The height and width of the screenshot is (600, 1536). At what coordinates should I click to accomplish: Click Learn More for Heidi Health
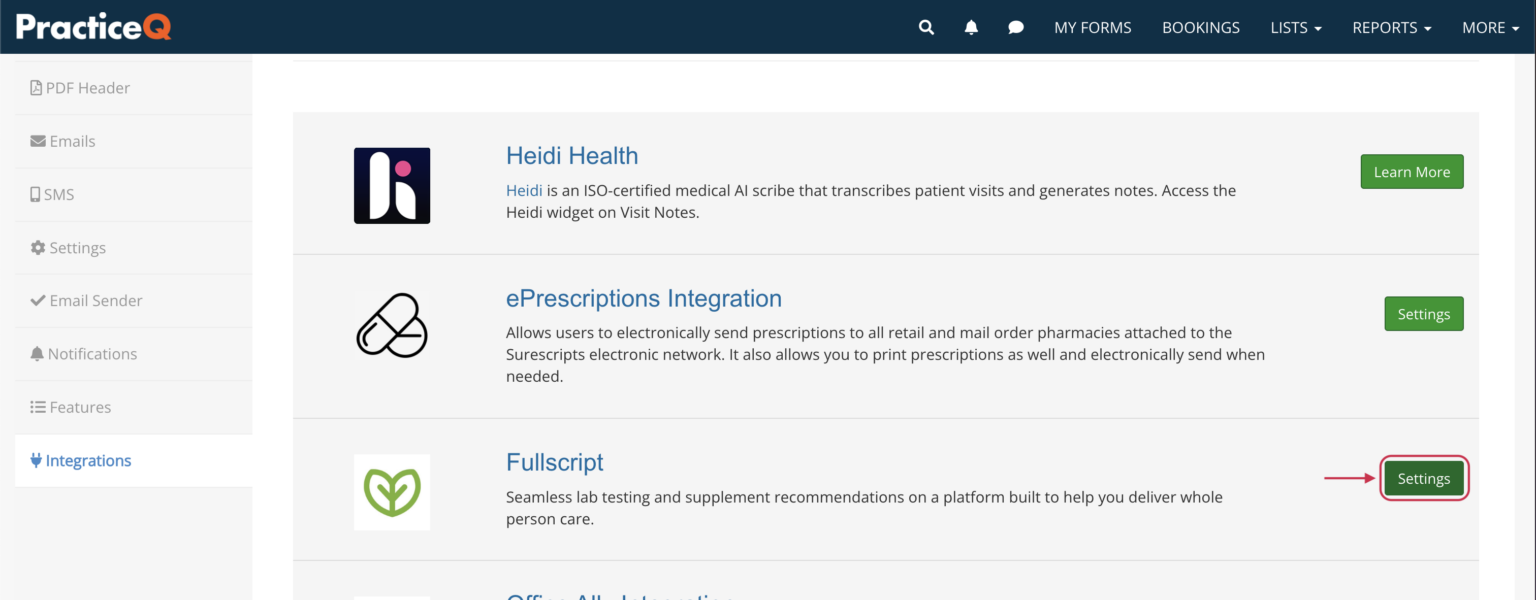click(1411, 171)
